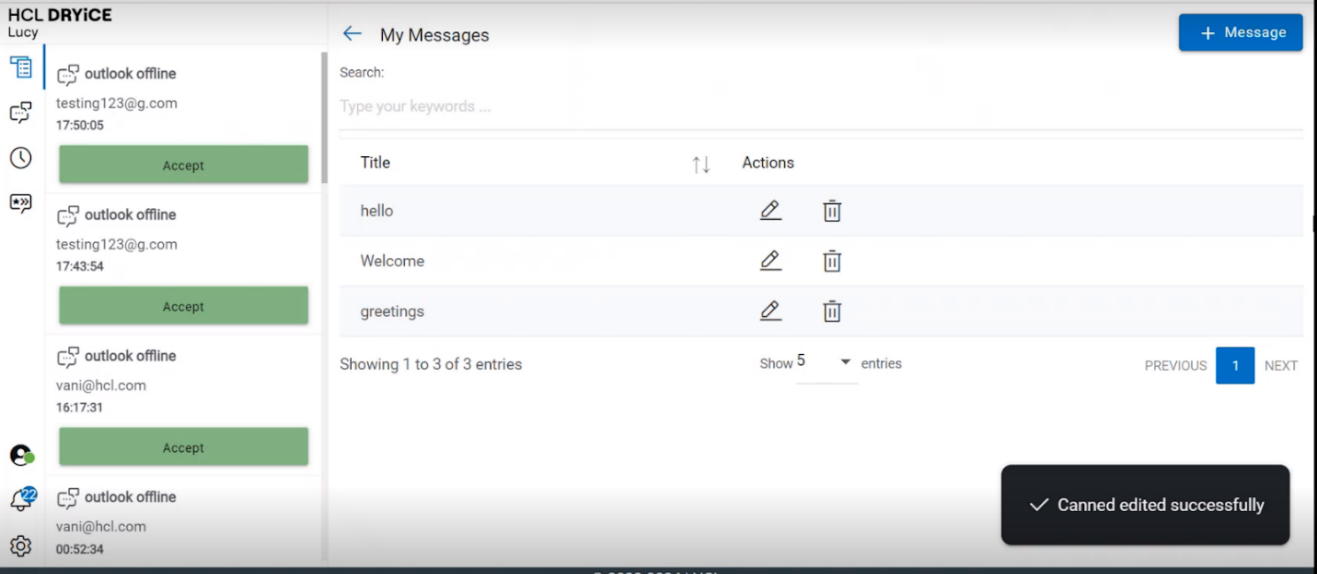1317x574 pixels.
Task: Click the Actions column header
Action: pyautogui.click(x=768, y=163)
